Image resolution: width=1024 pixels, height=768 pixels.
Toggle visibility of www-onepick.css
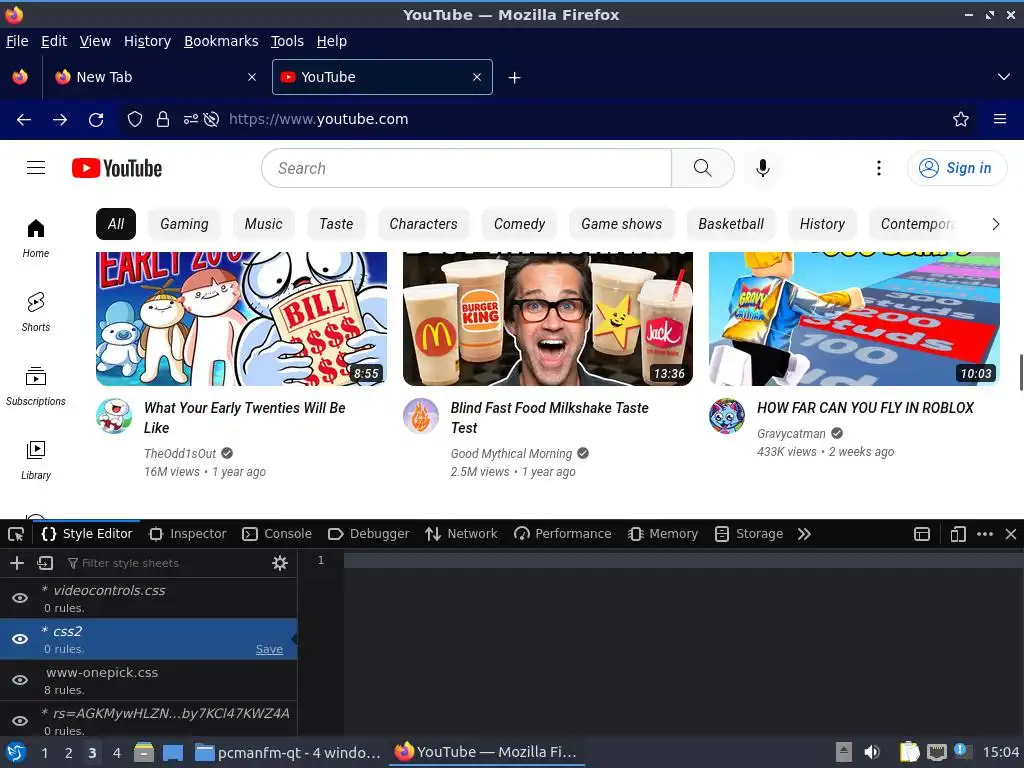coord(20,680)
